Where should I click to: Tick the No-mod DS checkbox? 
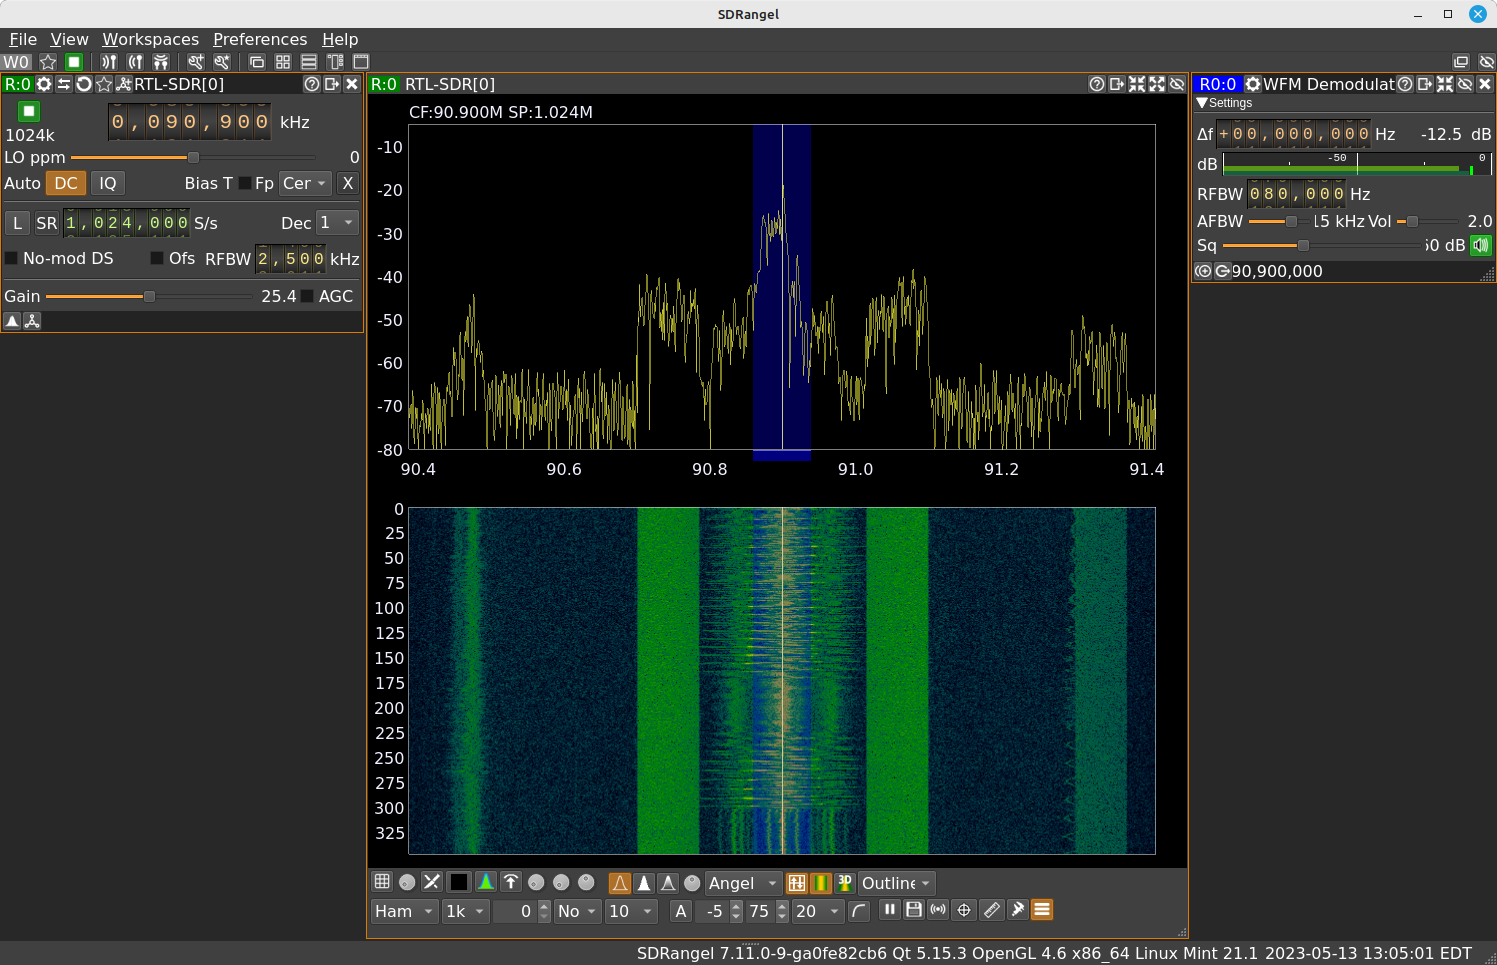[12, 258]
